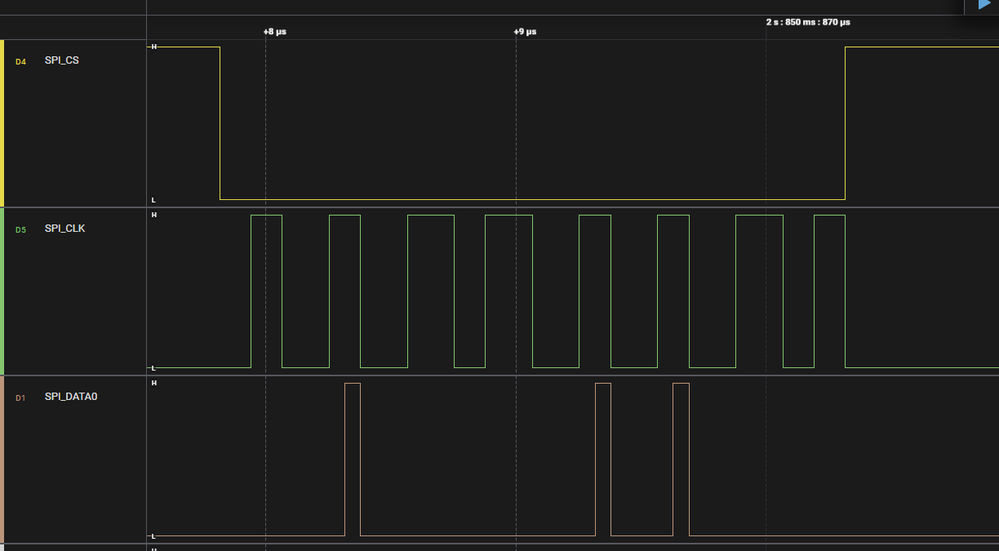
Task: Click the green SPI_CLK color strip
Action: pyautogui.click(x=3, y=291)
